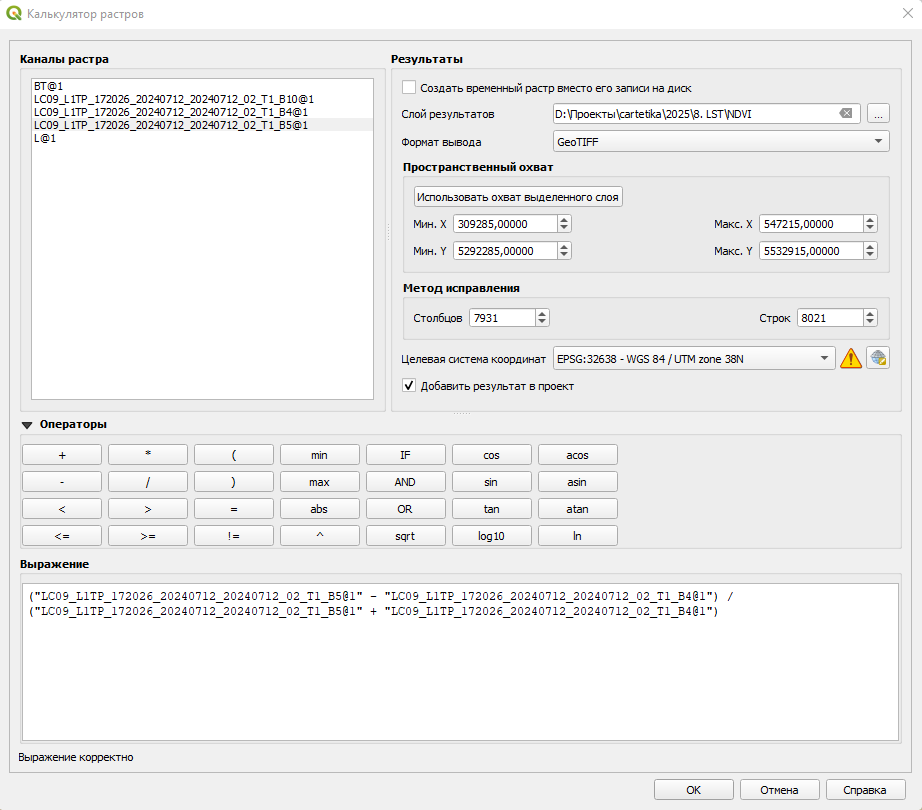Insert the asin function
The width and height of the screenshot is (922, 810).
tap(577, 482)
